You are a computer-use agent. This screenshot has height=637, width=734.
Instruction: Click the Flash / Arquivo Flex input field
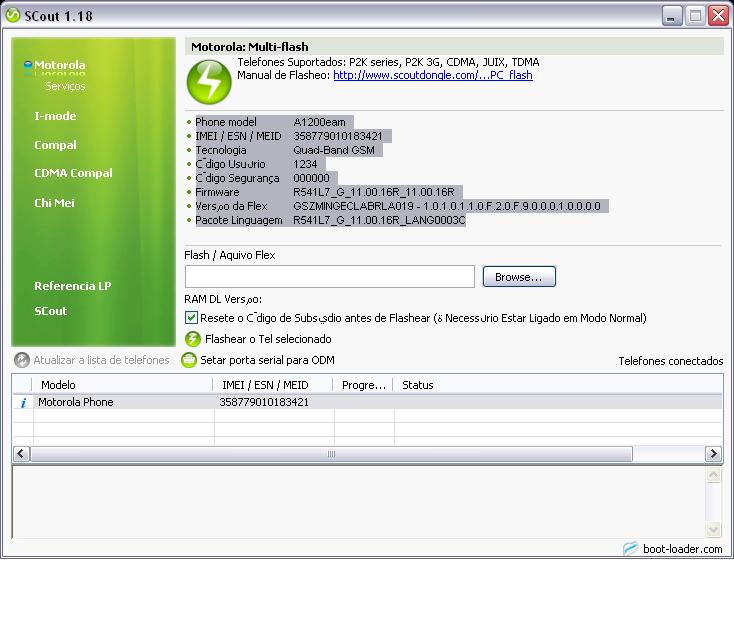[330, 277]
